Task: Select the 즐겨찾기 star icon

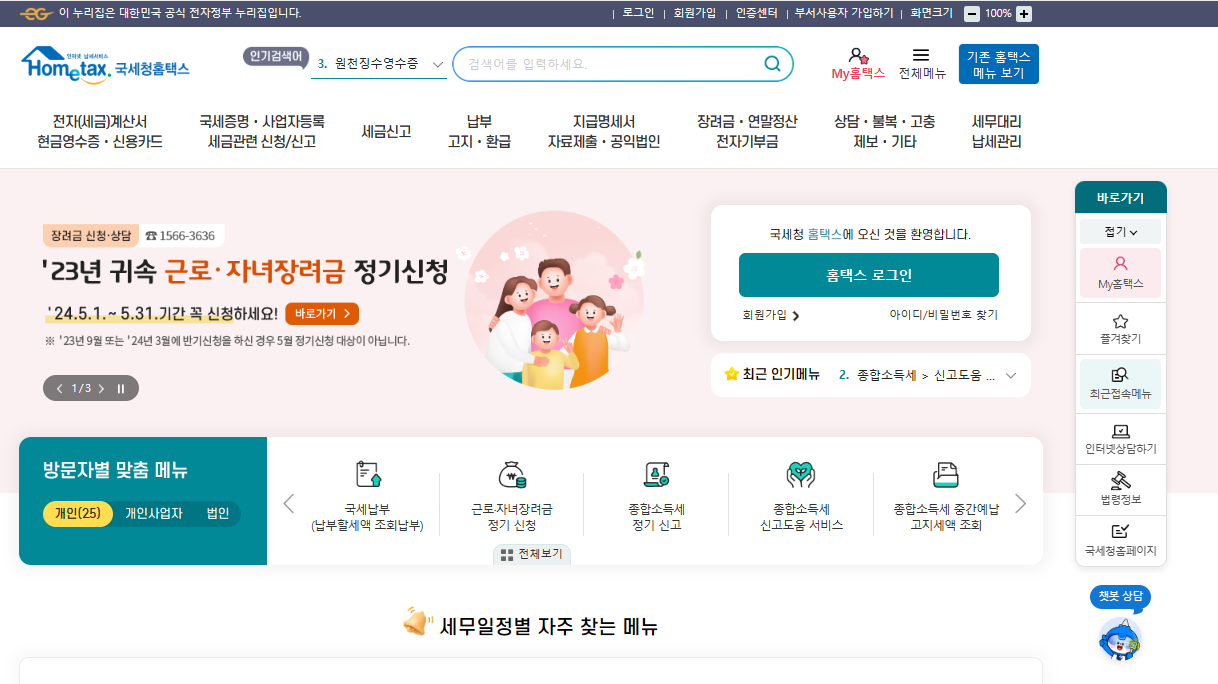Action: [x=1120, y=328]
